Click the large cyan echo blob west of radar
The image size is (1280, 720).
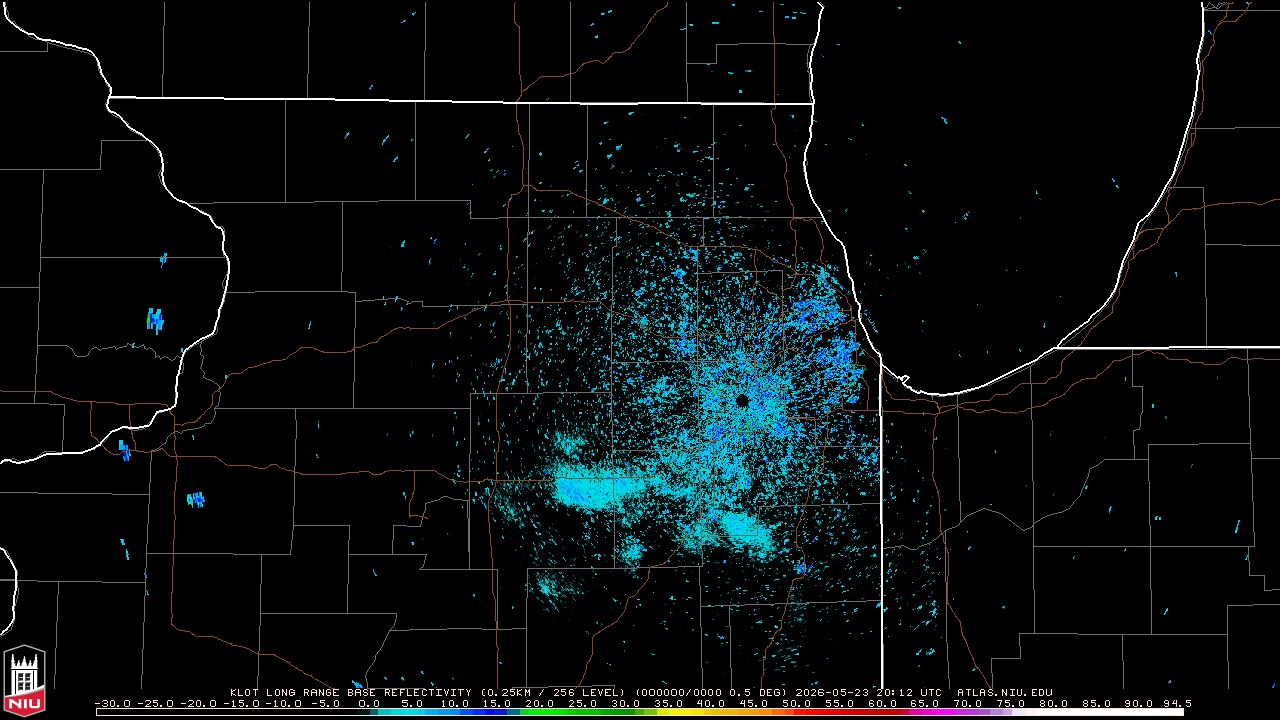(x=597, y=488)
